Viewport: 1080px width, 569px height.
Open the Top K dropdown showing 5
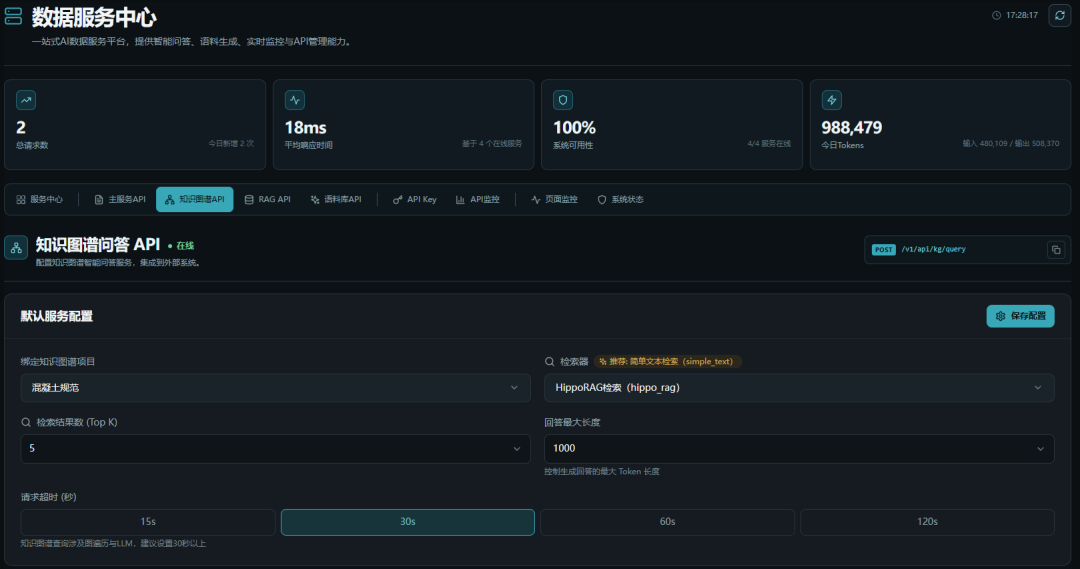(x=276, y=448)
